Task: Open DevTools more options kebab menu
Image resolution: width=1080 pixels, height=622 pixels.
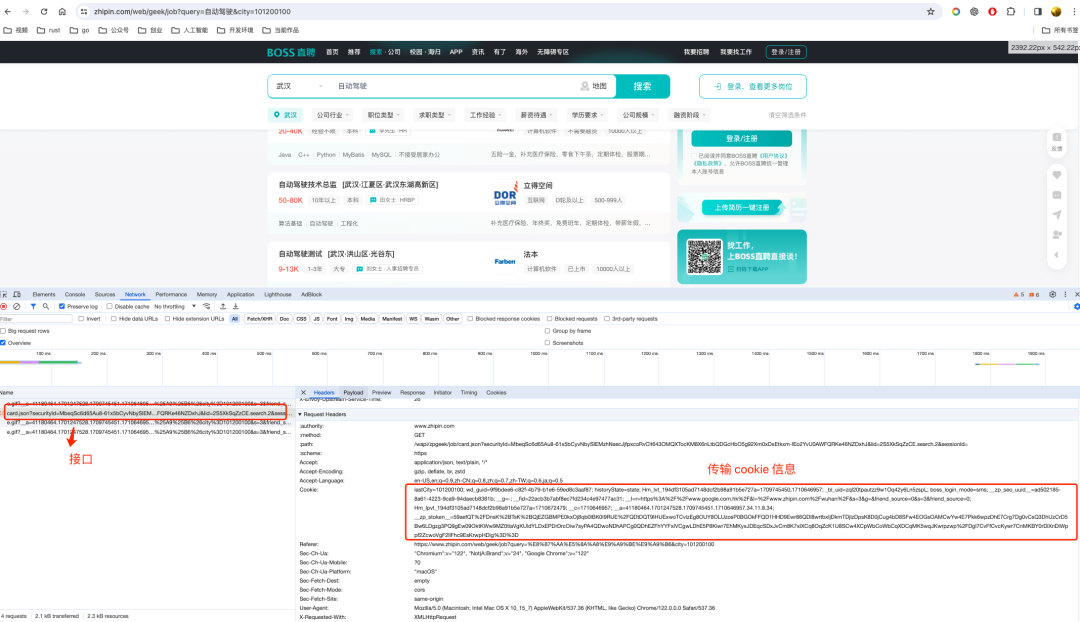Action: (x=1065, y=294)
